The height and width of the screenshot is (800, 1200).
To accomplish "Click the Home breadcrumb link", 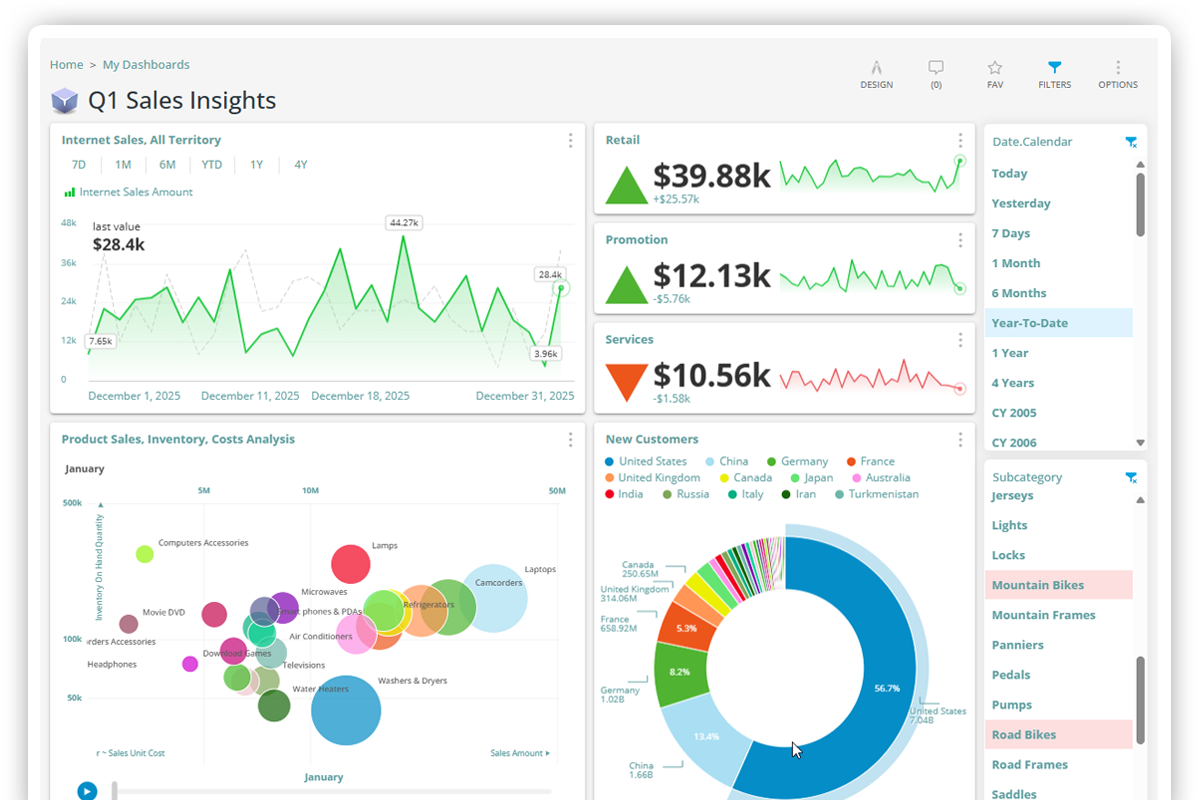I will [x=66, y=64].
